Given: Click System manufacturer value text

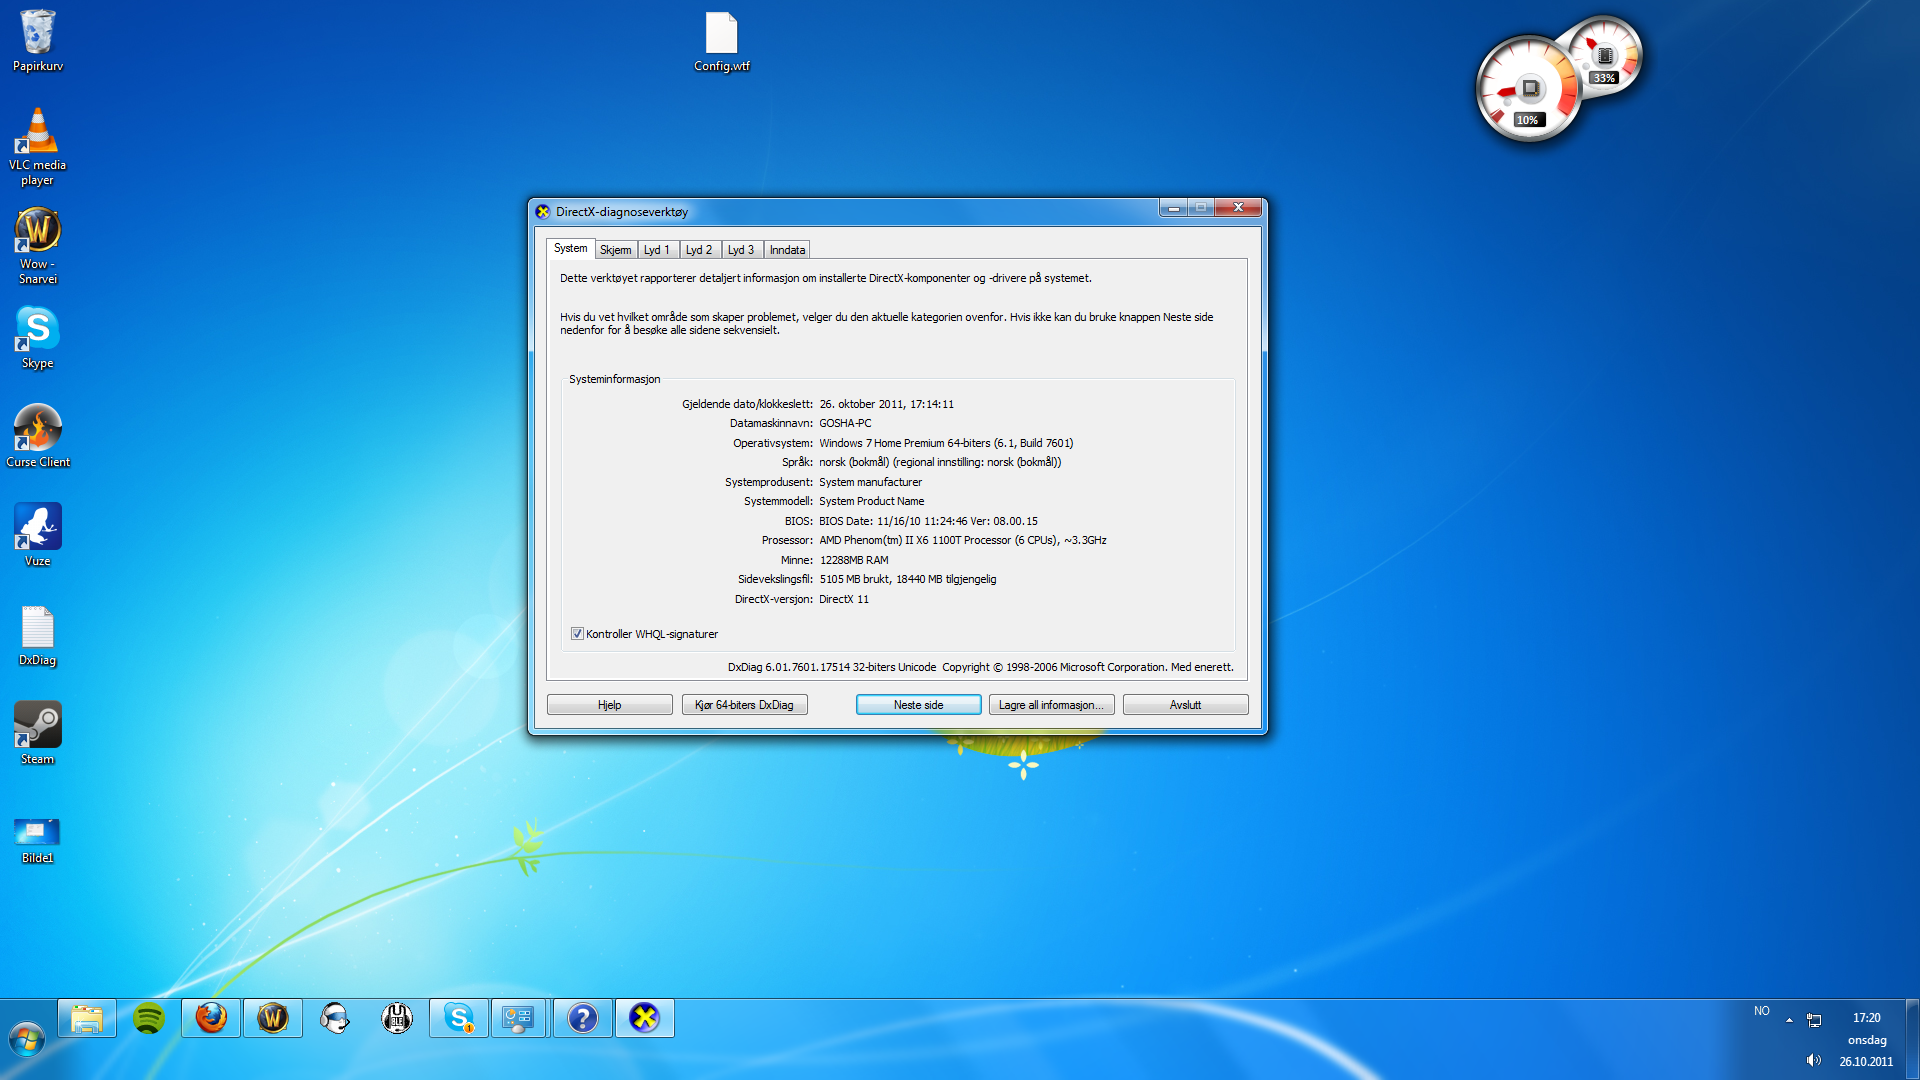Looking at the screenshot, I should coord(870,482).
